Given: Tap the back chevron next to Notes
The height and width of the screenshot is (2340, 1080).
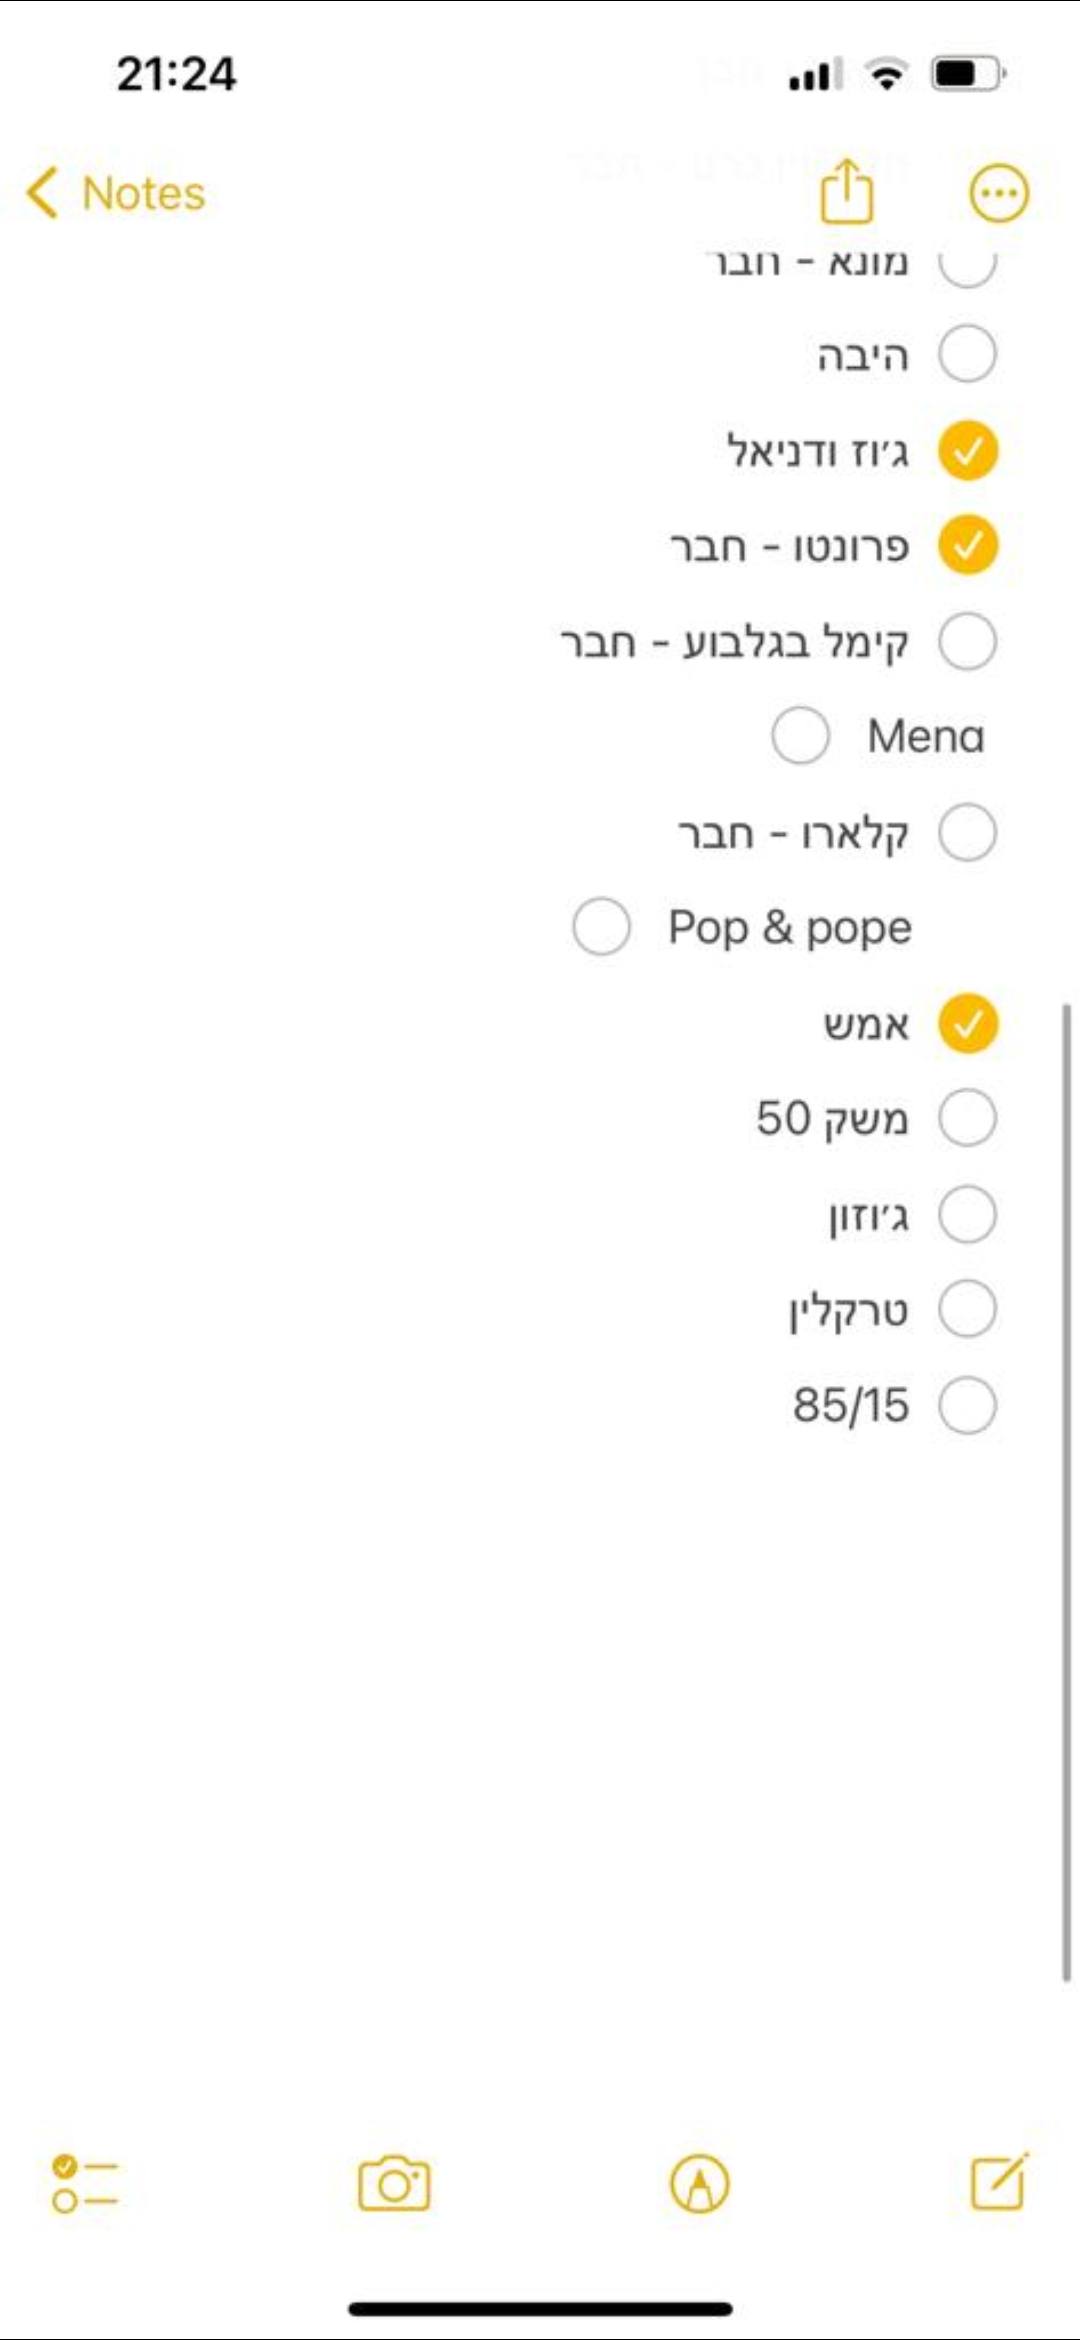Looking at the screenshot, I should (x=42, y=193).
